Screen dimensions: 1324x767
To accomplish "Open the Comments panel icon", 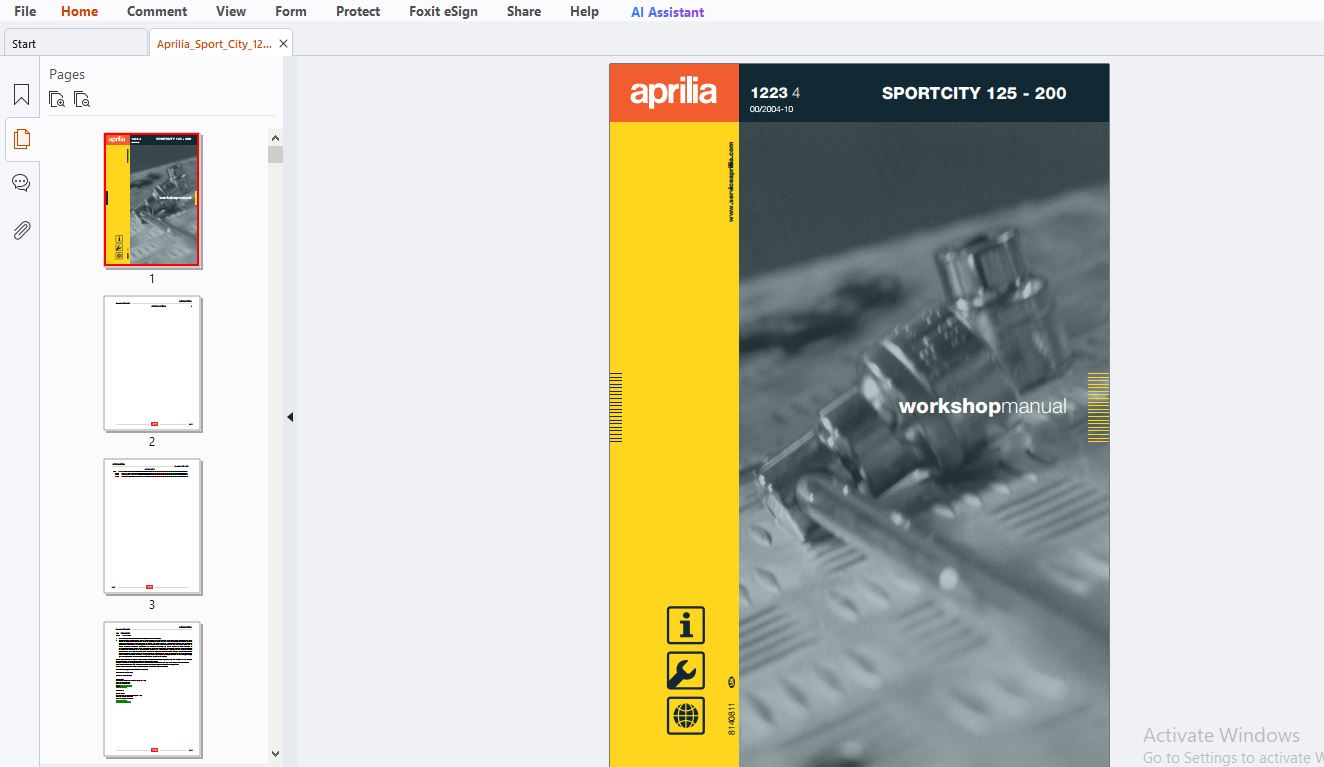I will pos(21,183).
